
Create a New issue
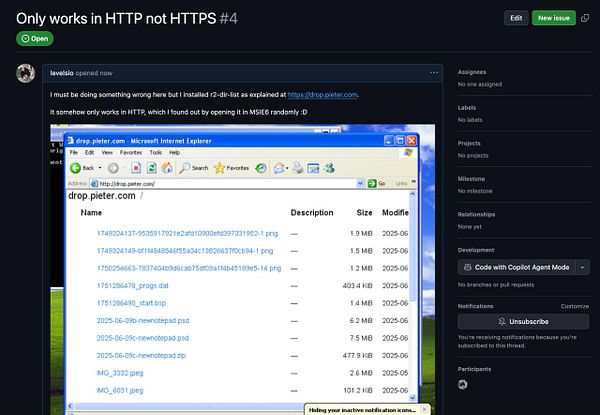[x=553, y=18]
